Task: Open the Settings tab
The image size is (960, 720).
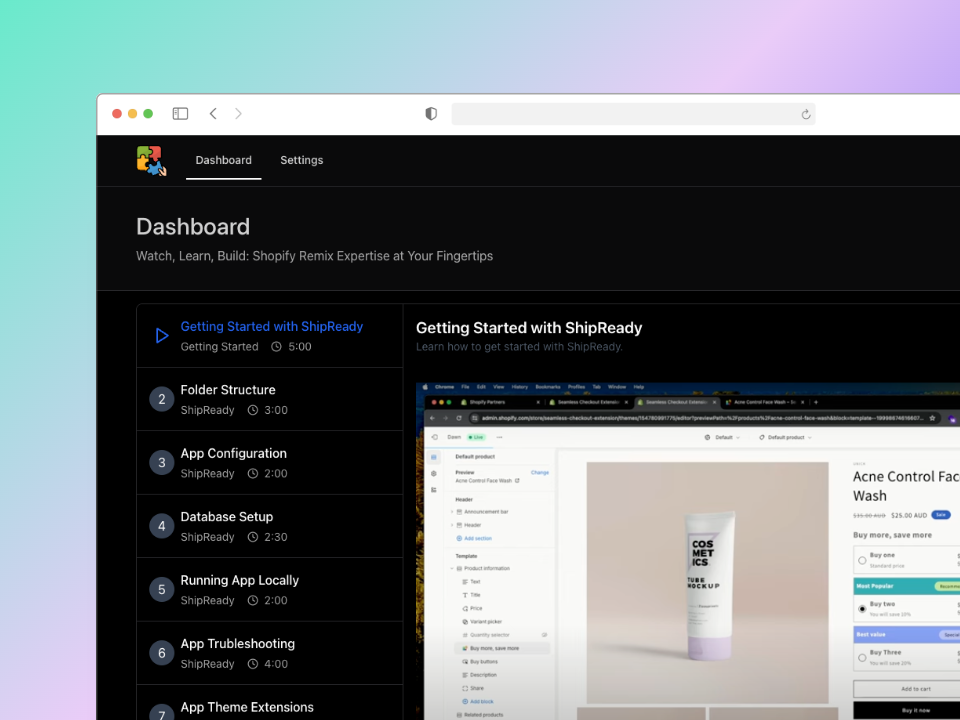Action: tap(301, 160)
